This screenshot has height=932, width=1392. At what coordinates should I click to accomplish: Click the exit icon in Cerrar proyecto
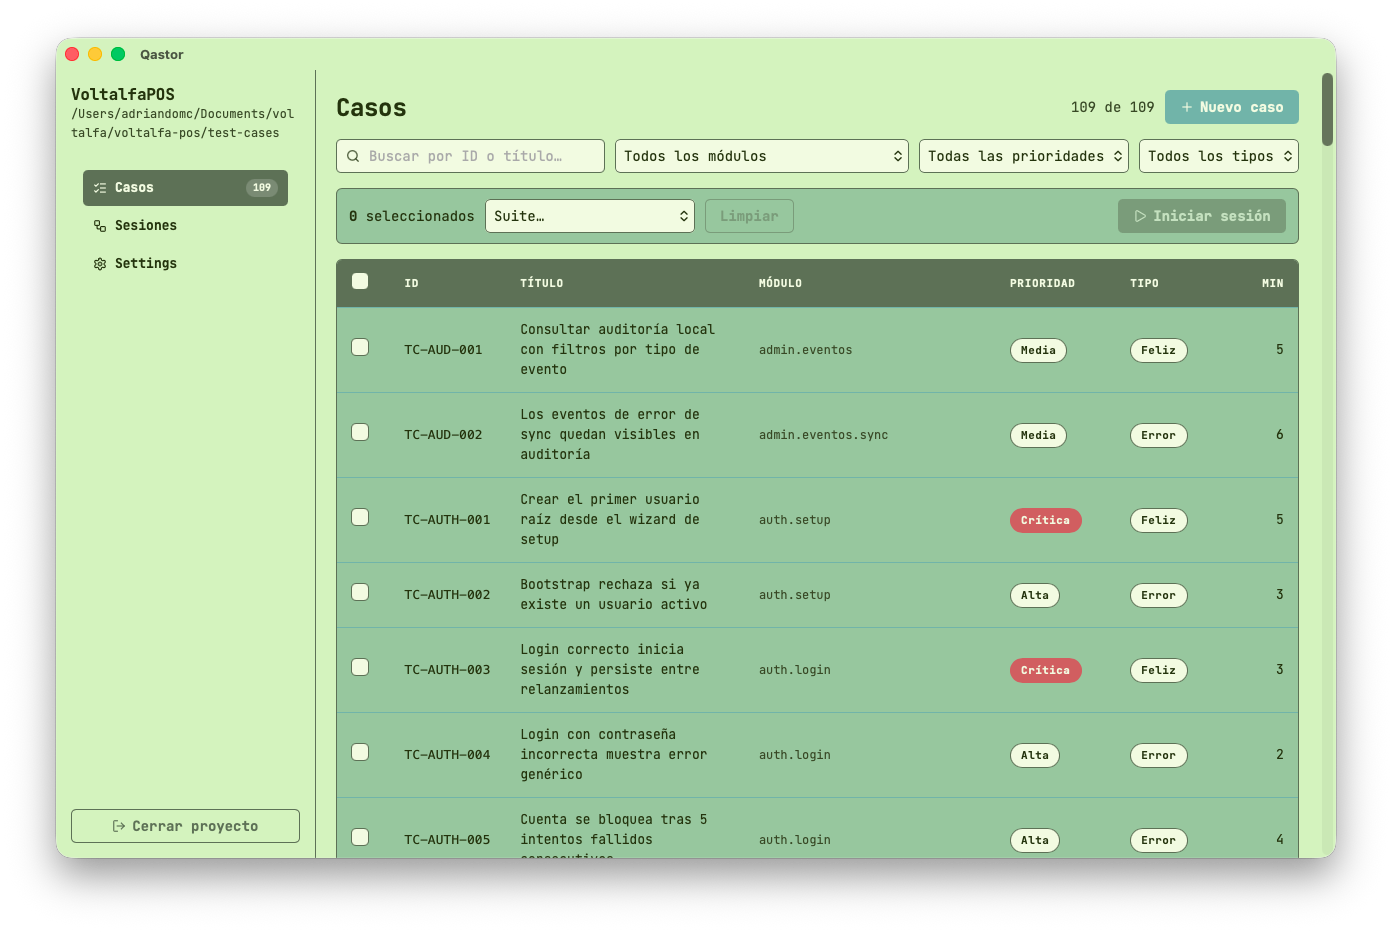pos(119,826)
